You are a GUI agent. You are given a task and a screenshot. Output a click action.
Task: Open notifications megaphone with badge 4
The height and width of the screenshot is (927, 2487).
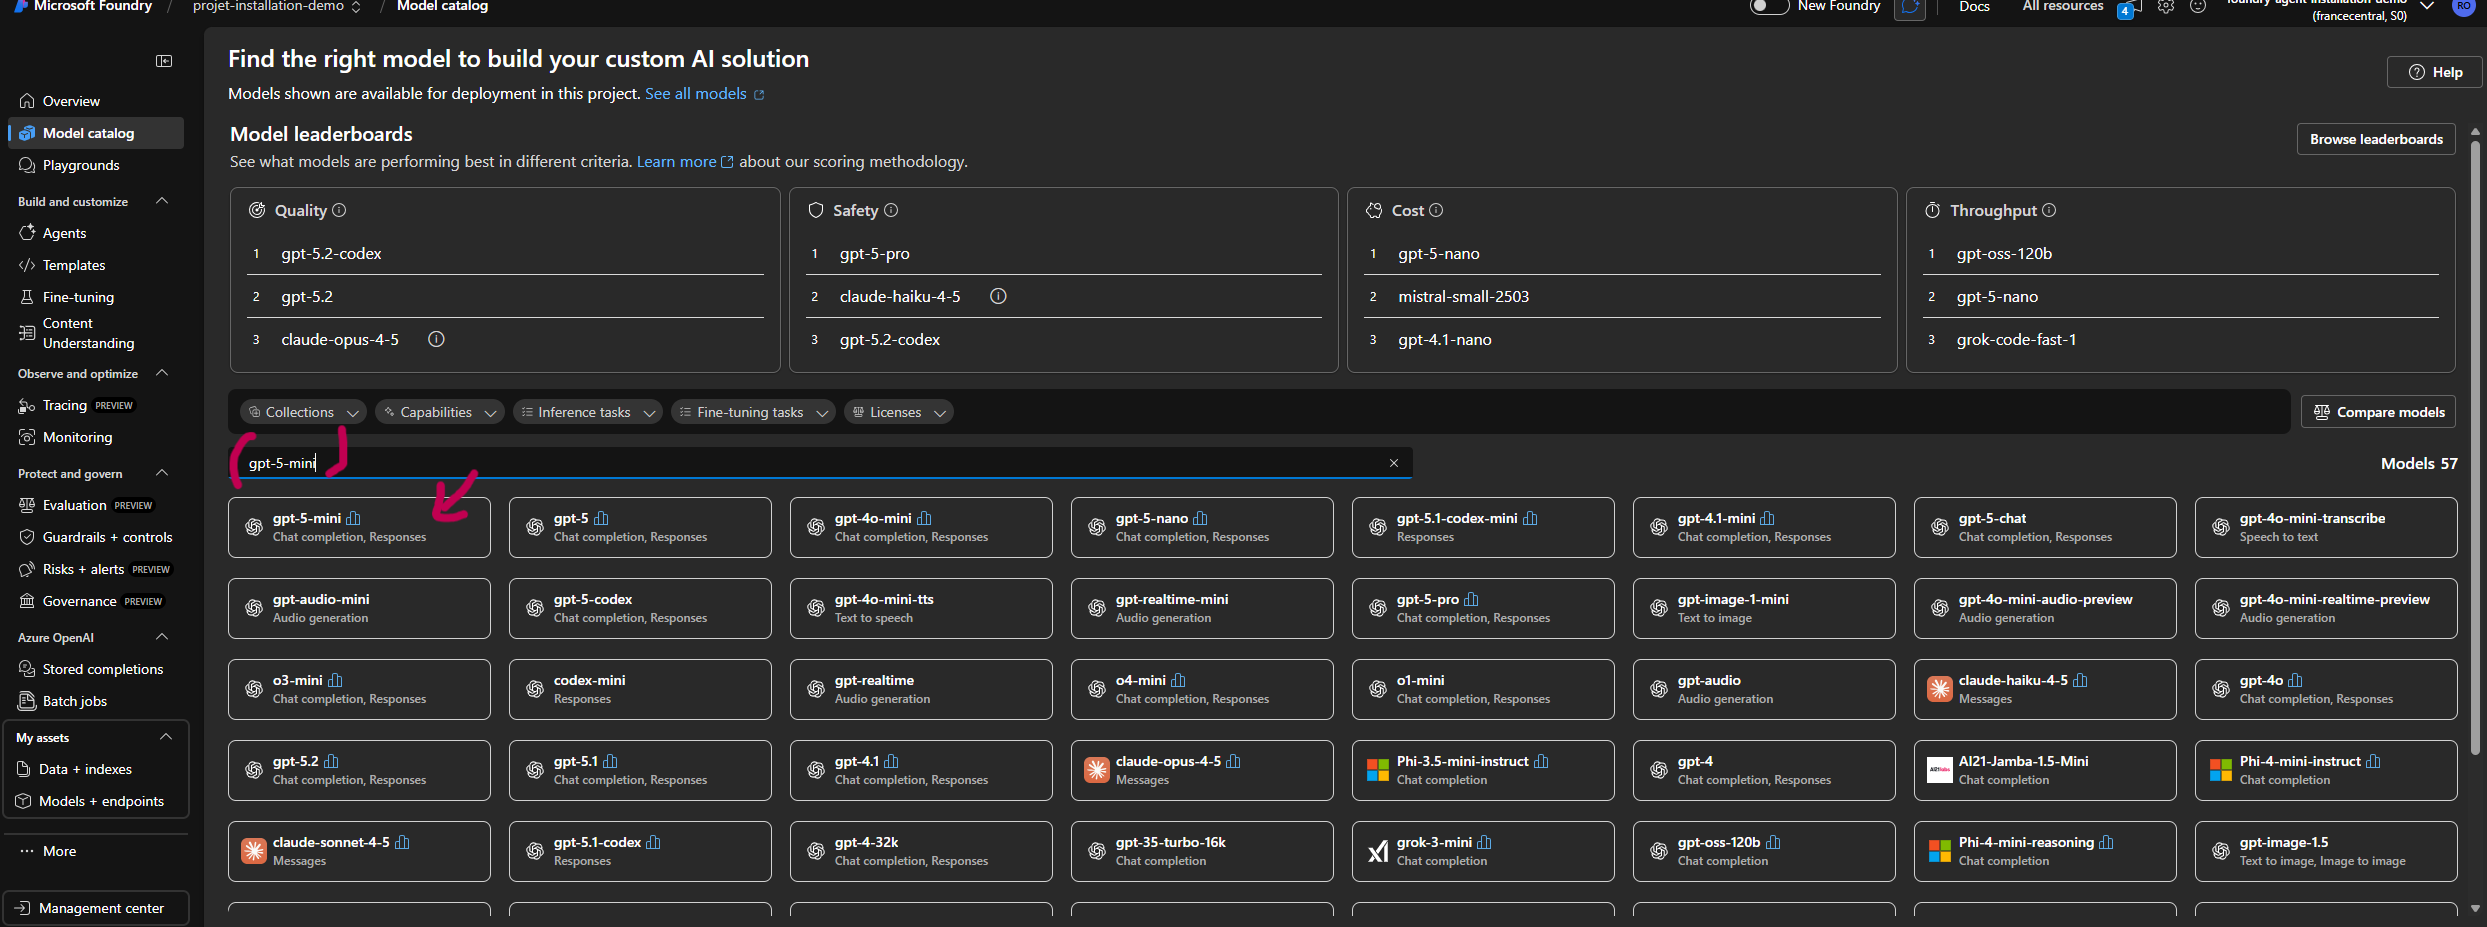coord(2131,8)
